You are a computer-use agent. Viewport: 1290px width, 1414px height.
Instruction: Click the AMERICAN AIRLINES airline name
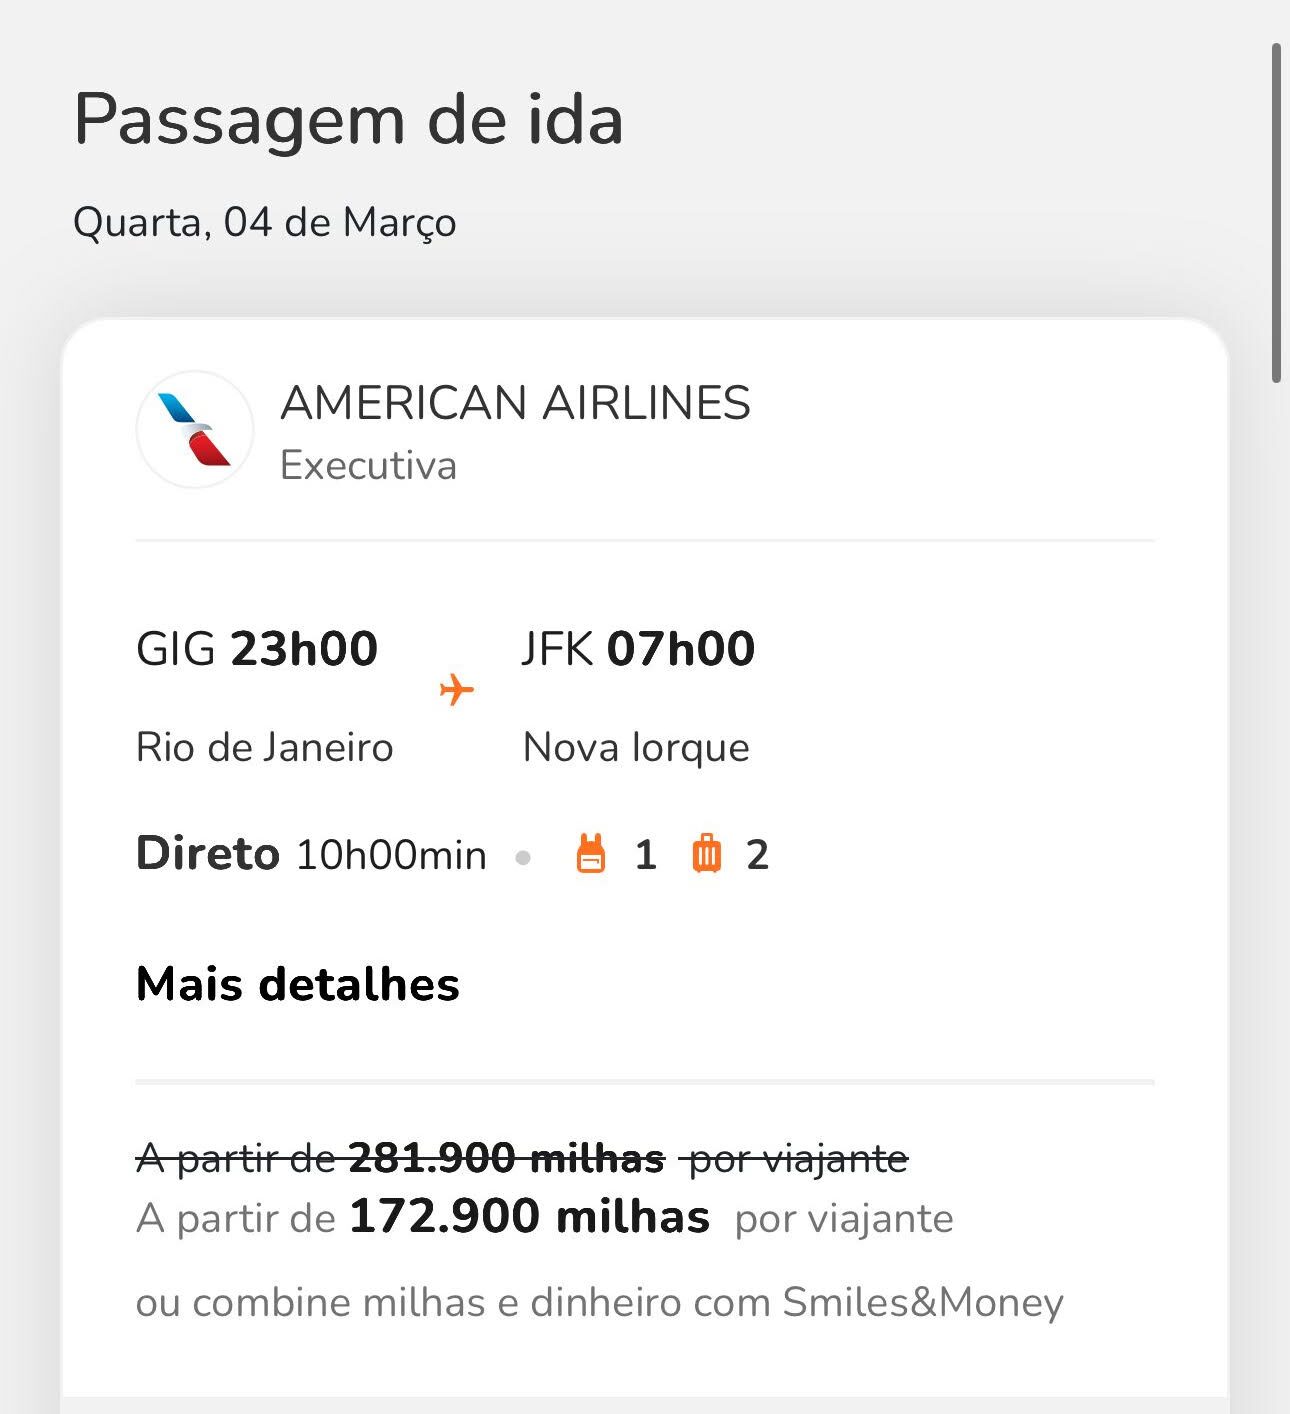click(515, 403)
